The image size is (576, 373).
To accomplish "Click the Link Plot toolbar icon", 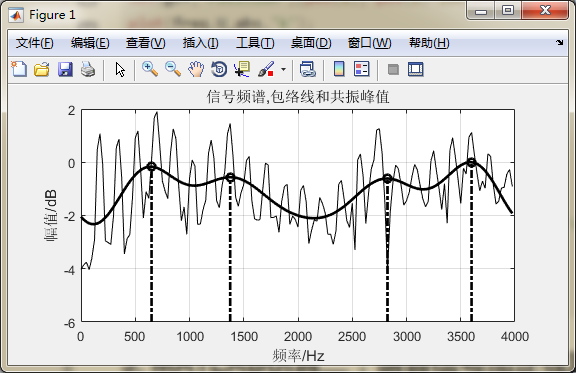I will 307,69.
